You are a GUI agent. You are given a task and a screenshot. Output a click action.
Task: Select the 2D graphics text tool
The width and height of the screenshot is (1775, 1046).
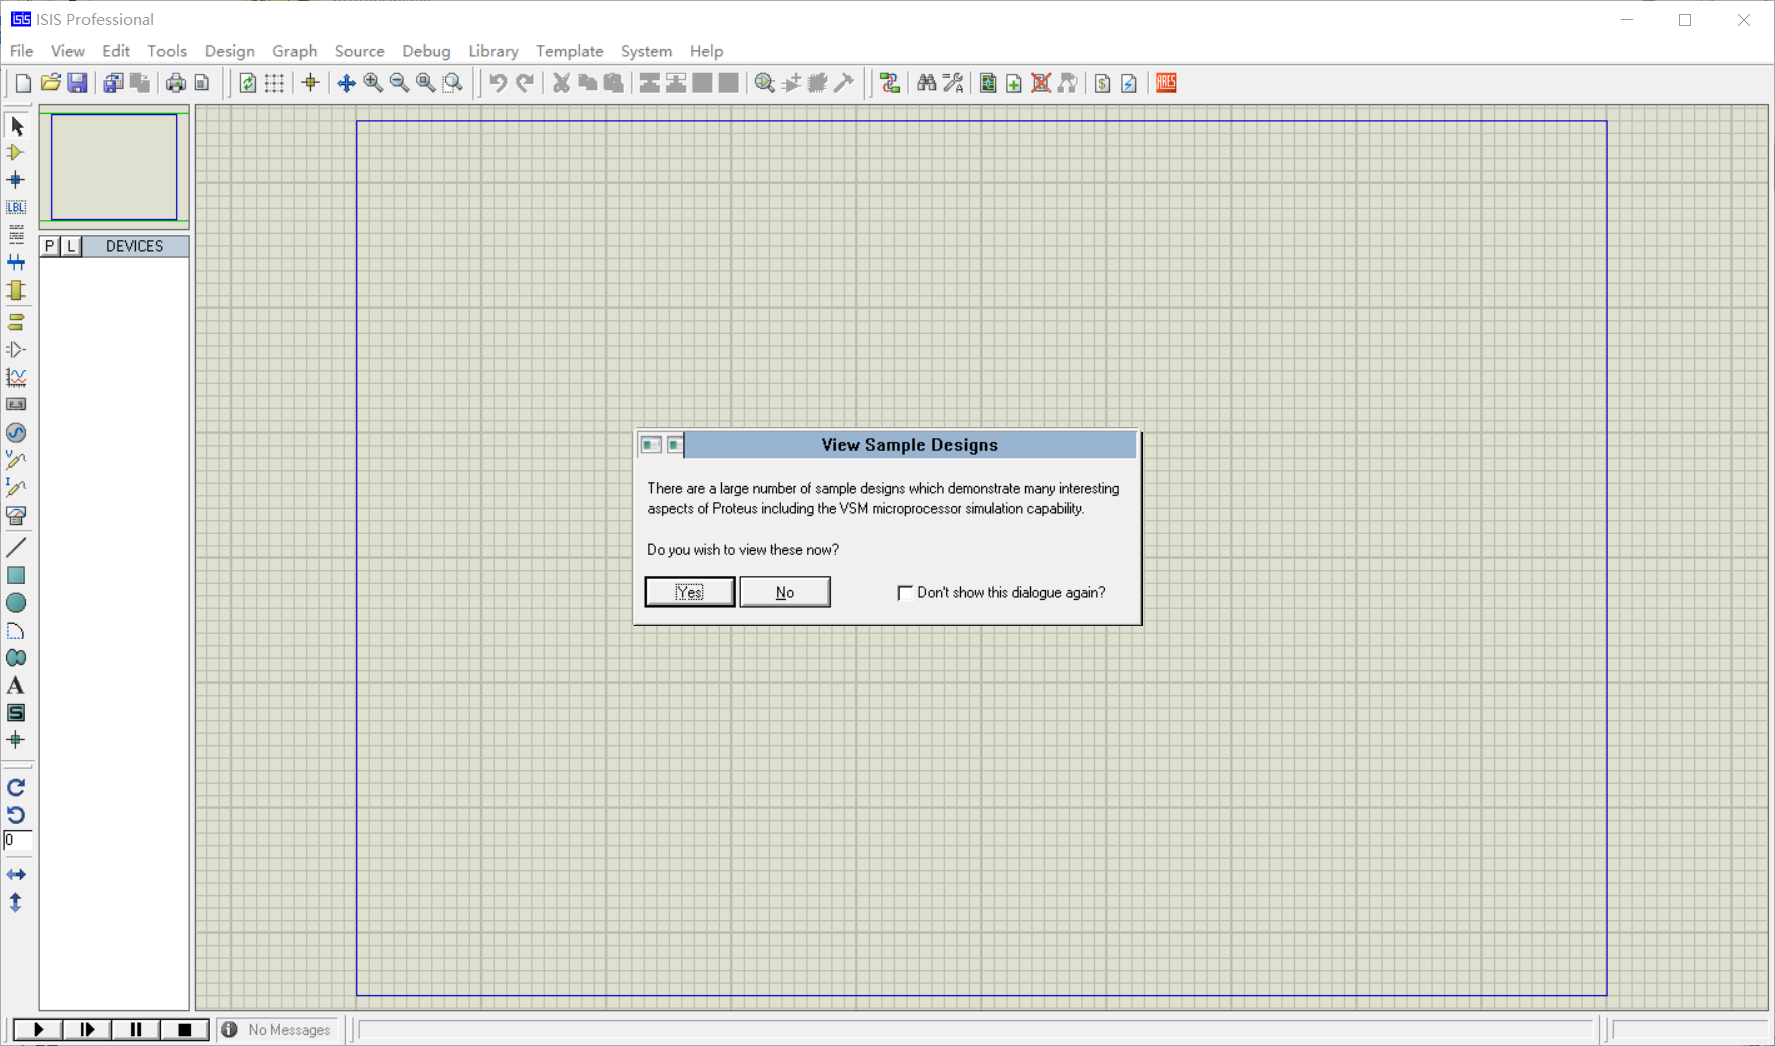(x=16, y=686)
